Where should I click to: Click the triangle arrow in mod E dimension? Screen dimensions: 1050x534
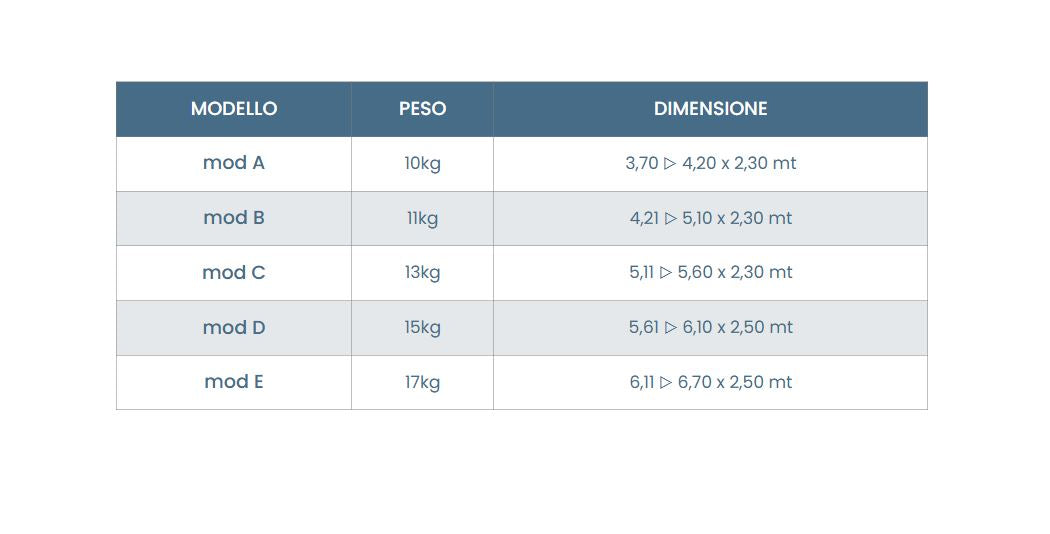(666, 383)
